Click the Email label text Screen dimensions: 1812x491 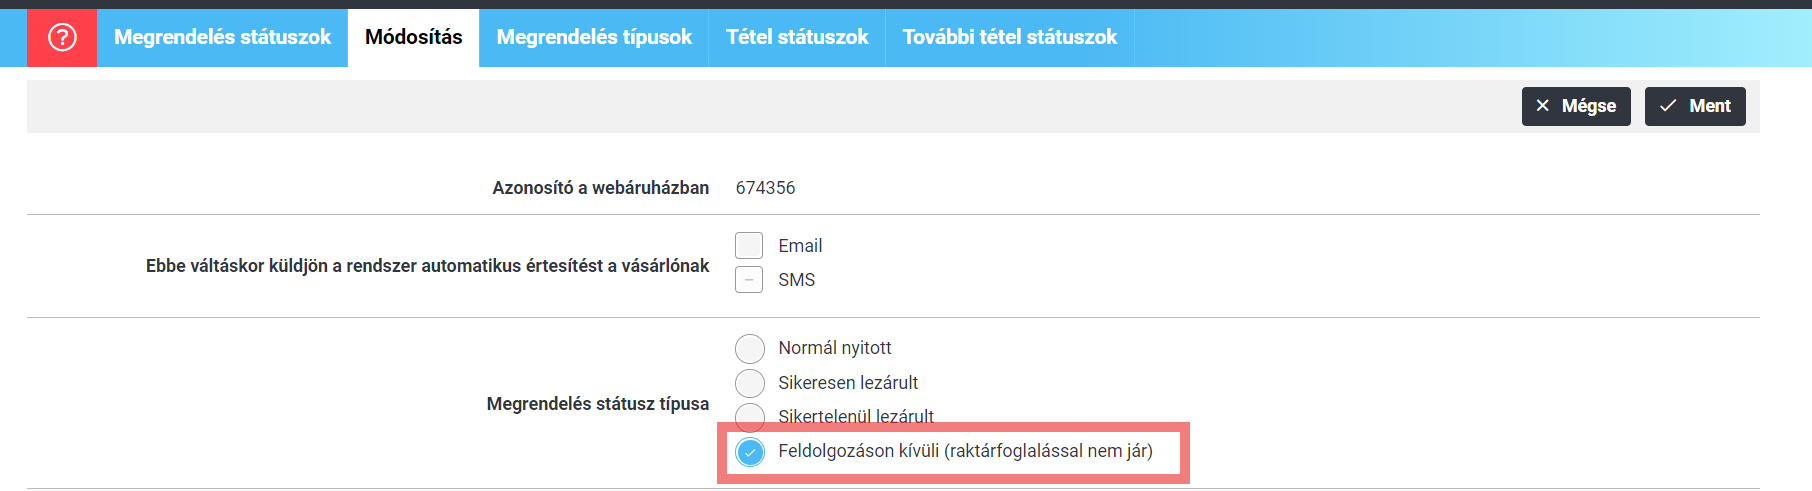pyautogui.click(x=800, y=246)
